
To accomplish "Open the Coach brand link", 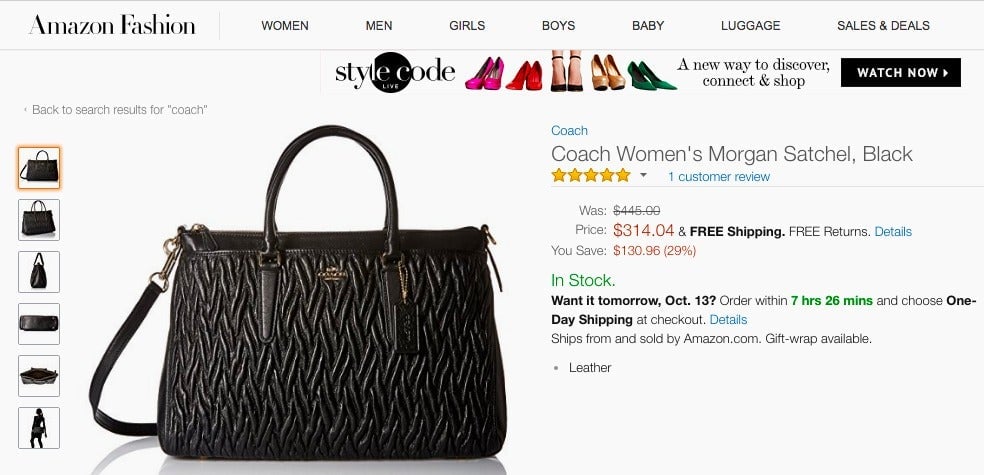I will click(569, 131).
